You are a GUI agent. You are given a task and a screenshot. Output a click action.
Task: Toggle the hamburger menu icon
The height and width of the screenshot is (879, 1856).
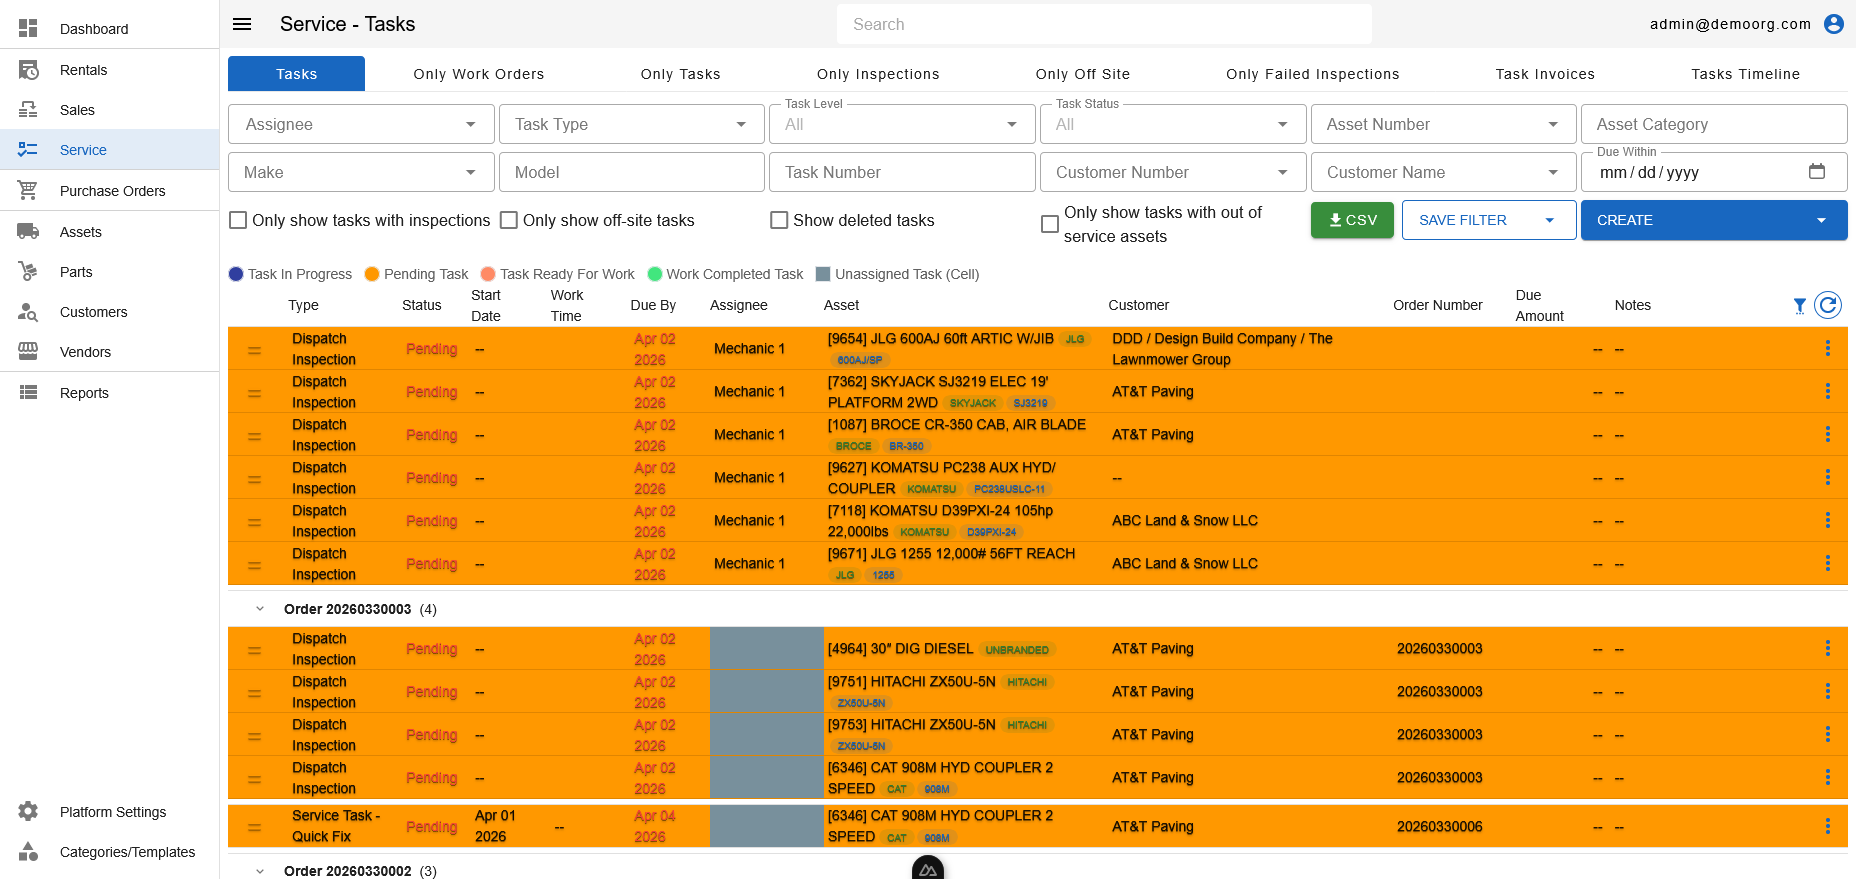point(242,24)
